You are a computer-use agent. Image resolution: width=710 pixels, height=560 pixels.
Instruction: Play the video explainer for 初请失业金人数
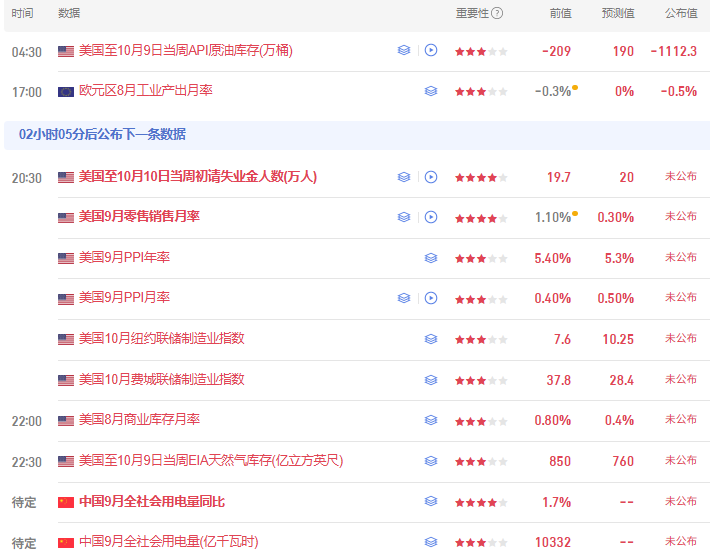[x=431, y=177]
